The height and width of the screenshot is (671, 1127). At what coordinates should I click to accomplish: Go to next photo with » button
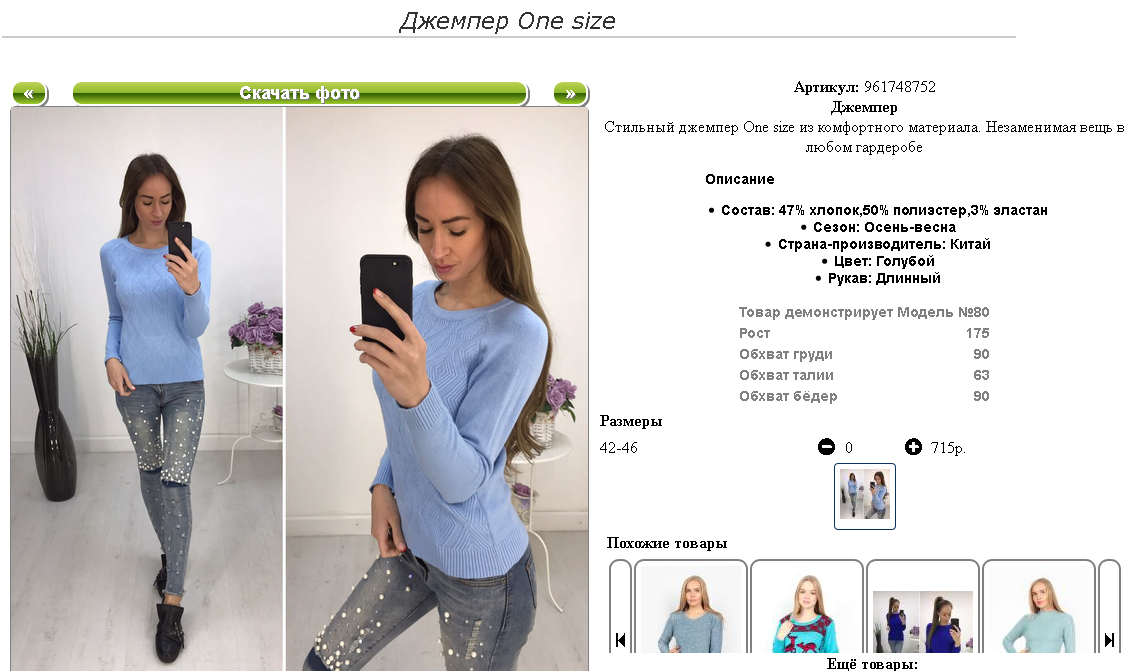571,93
